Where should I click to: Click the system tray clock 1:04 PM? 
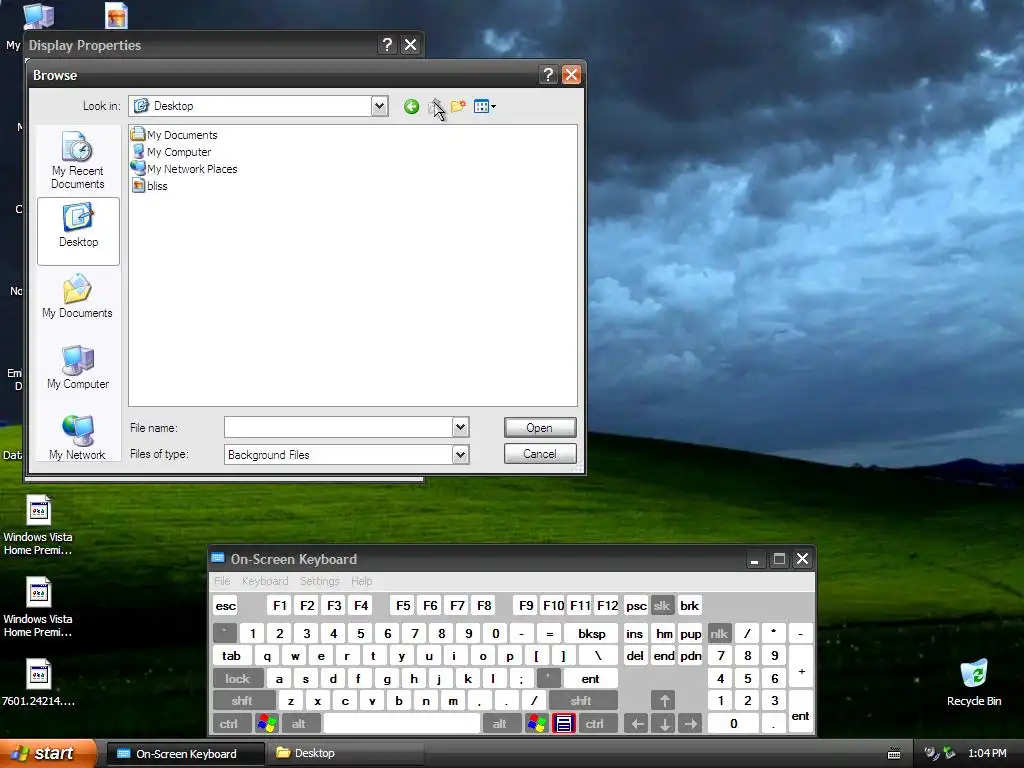[987, 753]
